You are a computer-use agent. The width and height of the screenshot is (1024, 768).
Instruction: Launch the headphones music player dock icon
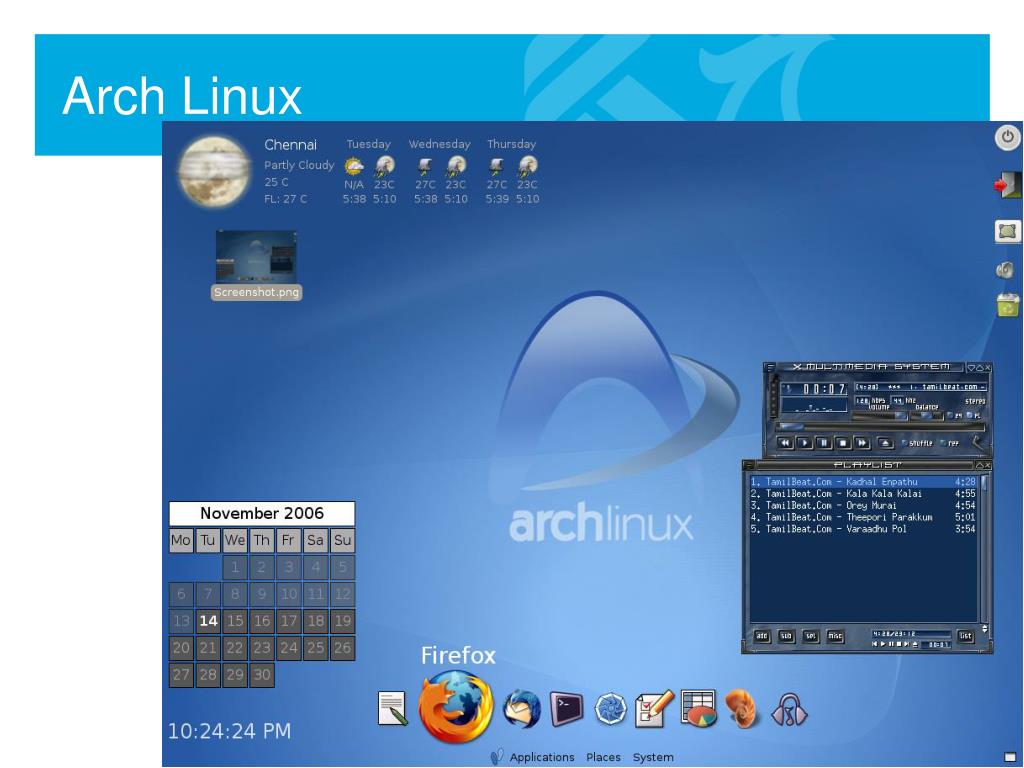789,710
